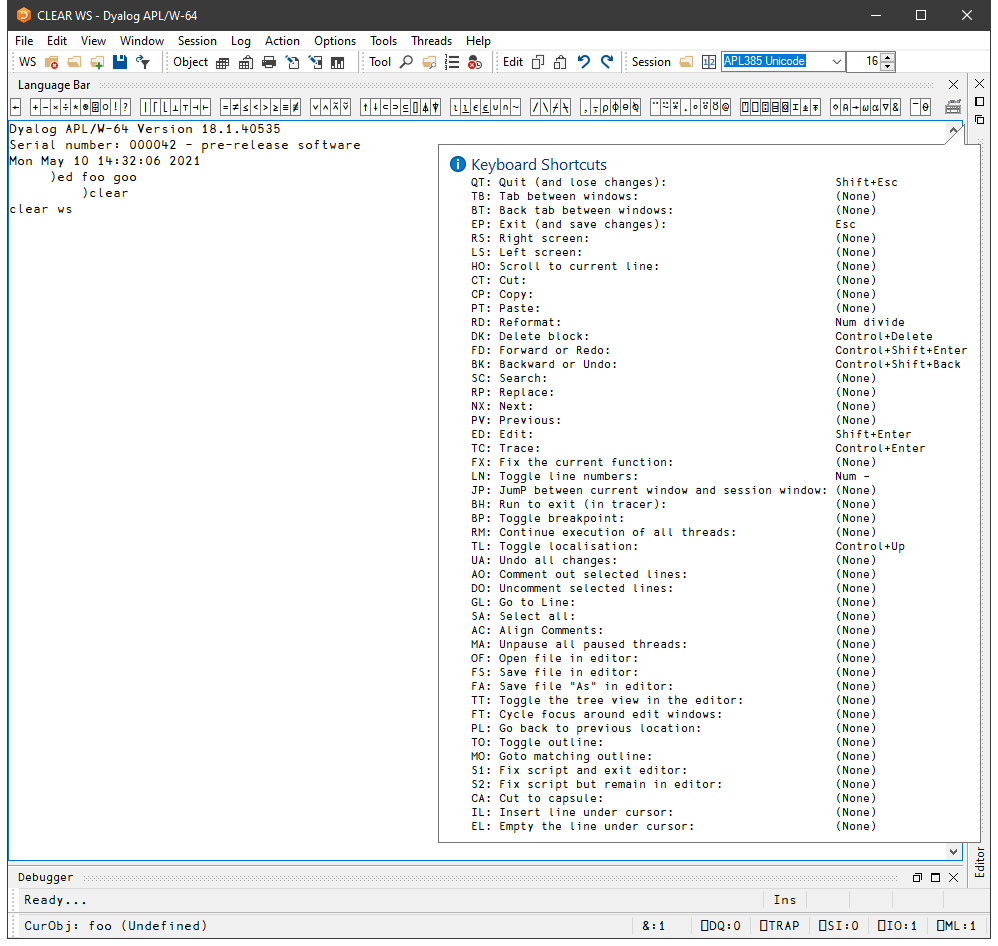
Task: Increase font size with up stepper arrow
Action: coord(887,57)
